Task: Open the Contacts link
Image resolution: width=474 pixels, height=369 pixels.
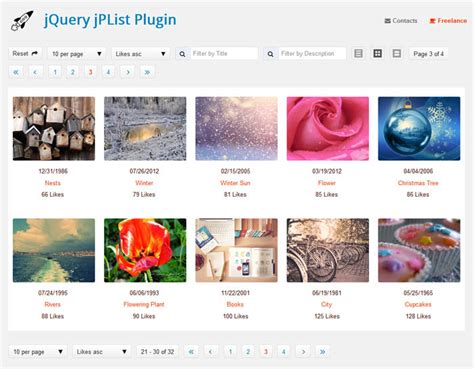Action: 401,21
